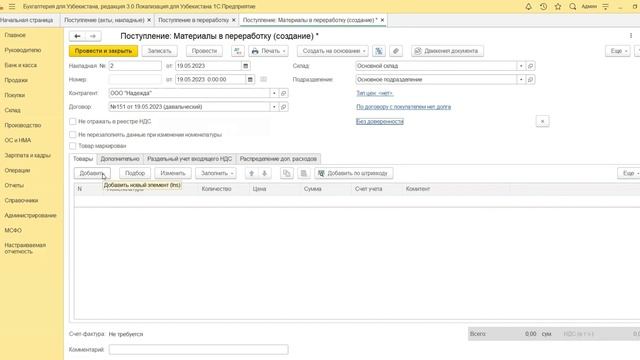Move the row down with arrow icon
Screen dimensions: 640x360
[264, 173]
